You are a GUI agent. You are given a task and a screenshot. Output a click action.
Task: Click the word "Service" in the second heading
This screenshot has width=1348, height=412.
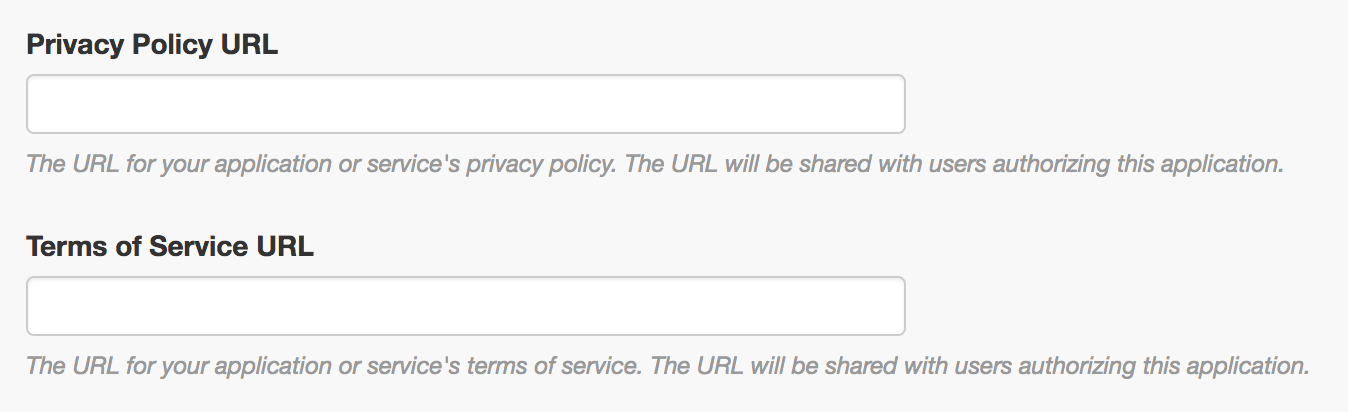coord(196,247)
